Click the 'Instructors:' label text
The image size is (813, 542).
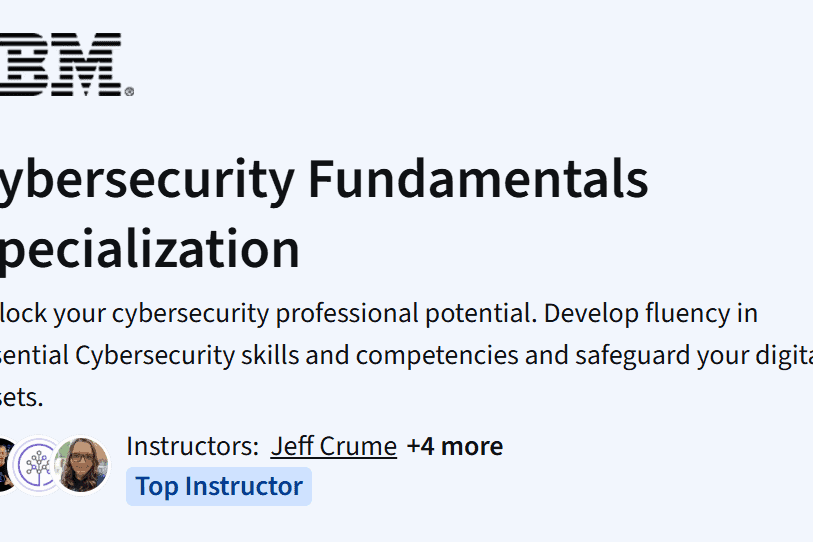click(192, 446)
